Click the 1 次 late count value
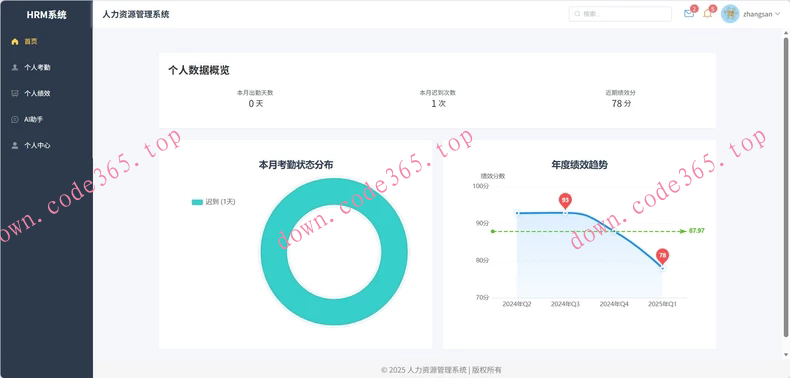The width and height of the screenshot is (790, 378). click(438, 104)
